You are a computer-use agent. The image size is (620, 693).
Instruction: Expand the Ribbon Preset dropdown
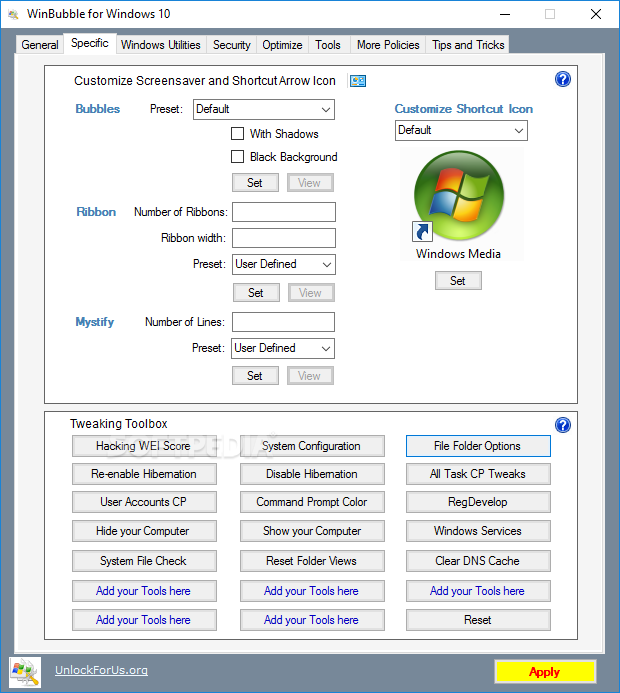click(284, 264)
